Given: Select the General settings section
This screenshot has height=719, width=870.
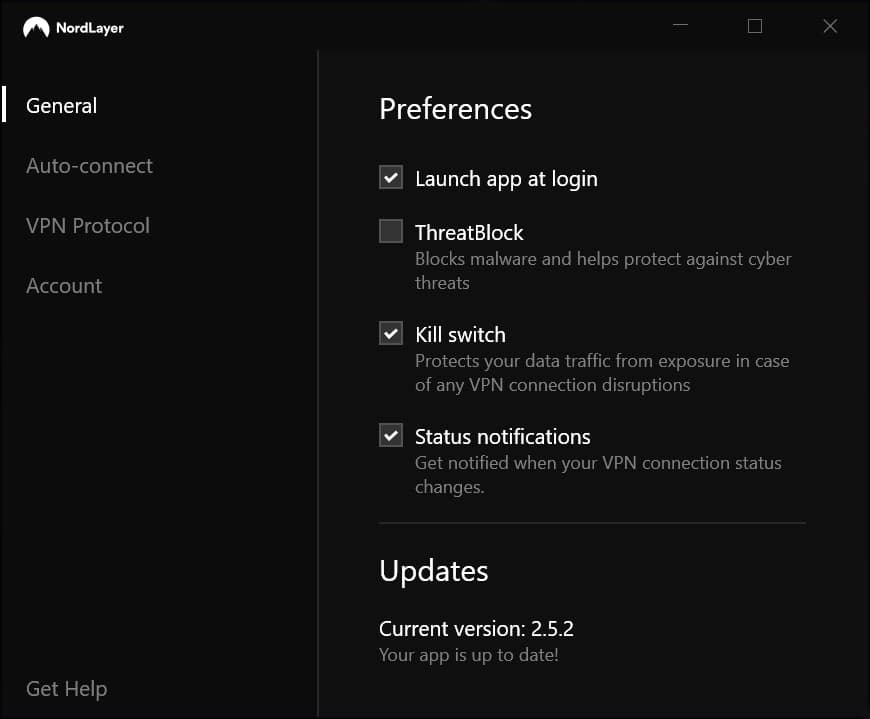Looking at the screenshot, I should (61, 105).
